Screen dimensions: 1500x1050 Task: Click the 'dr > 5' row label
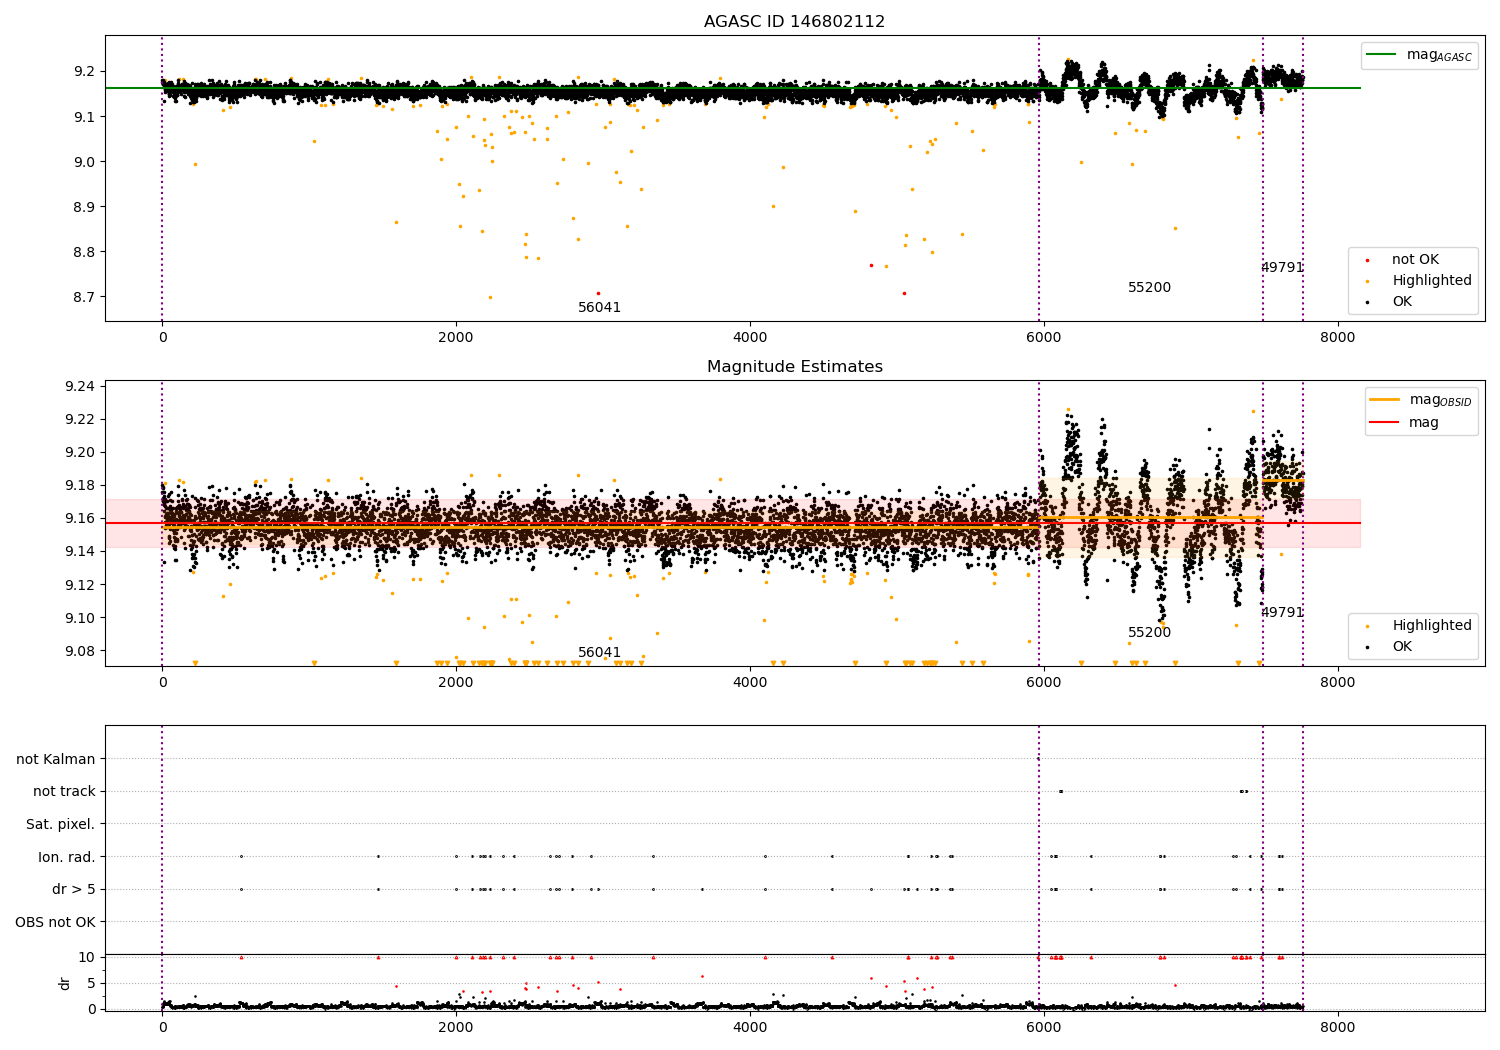pyautogui.click(x=74, y=889)
